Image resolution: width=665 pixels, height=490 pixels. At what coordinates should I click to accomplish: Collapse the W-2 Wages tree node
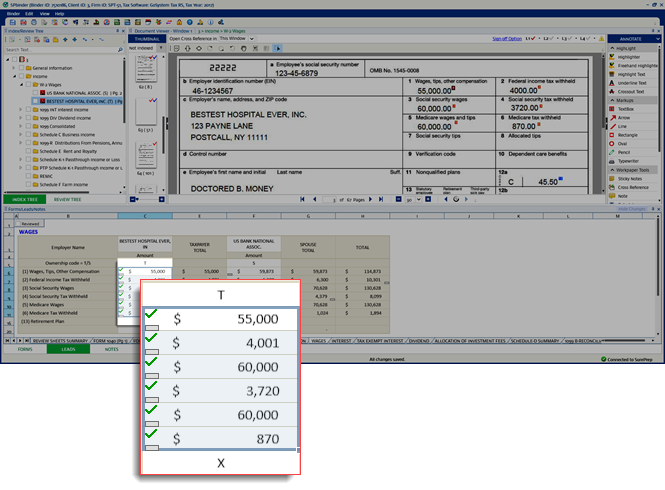[19, 83]
